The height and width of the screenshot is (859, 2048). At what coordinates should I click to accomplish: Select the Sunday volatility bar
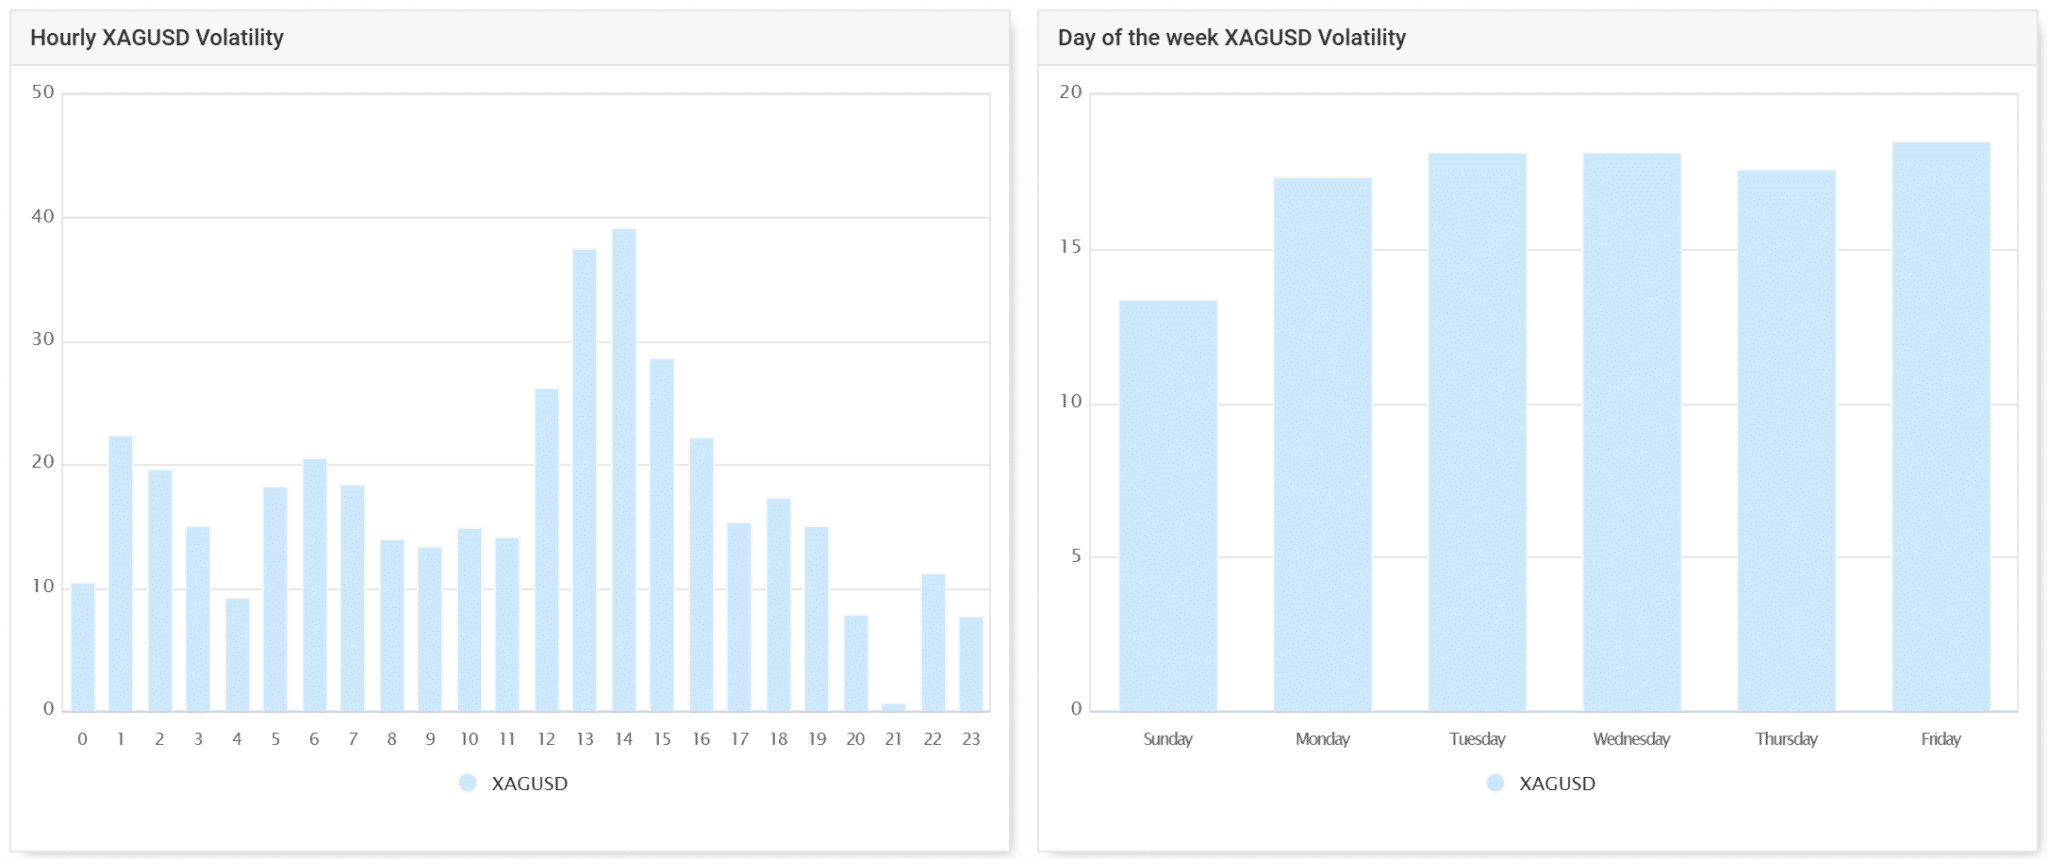tap(1168, 505)
